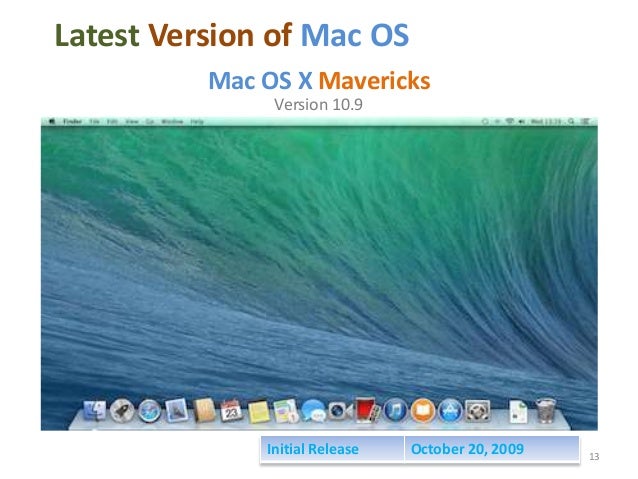The width and height of the screenshot is (638, 479).
Task: Click the 'Version 10.9' subtitle
Action: (x=318, y=105)
